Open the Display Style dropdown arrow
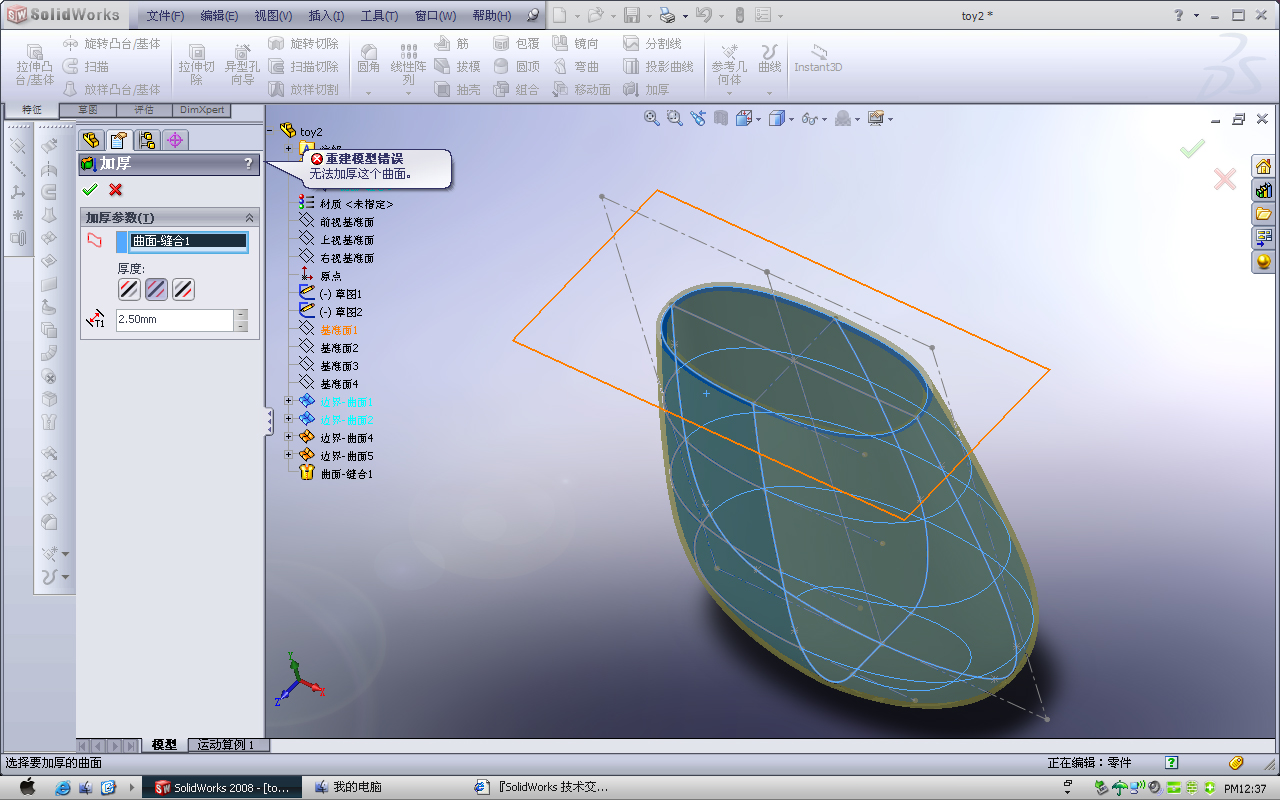This screenshot has height=800, width=1280. (x=792, y=119)
